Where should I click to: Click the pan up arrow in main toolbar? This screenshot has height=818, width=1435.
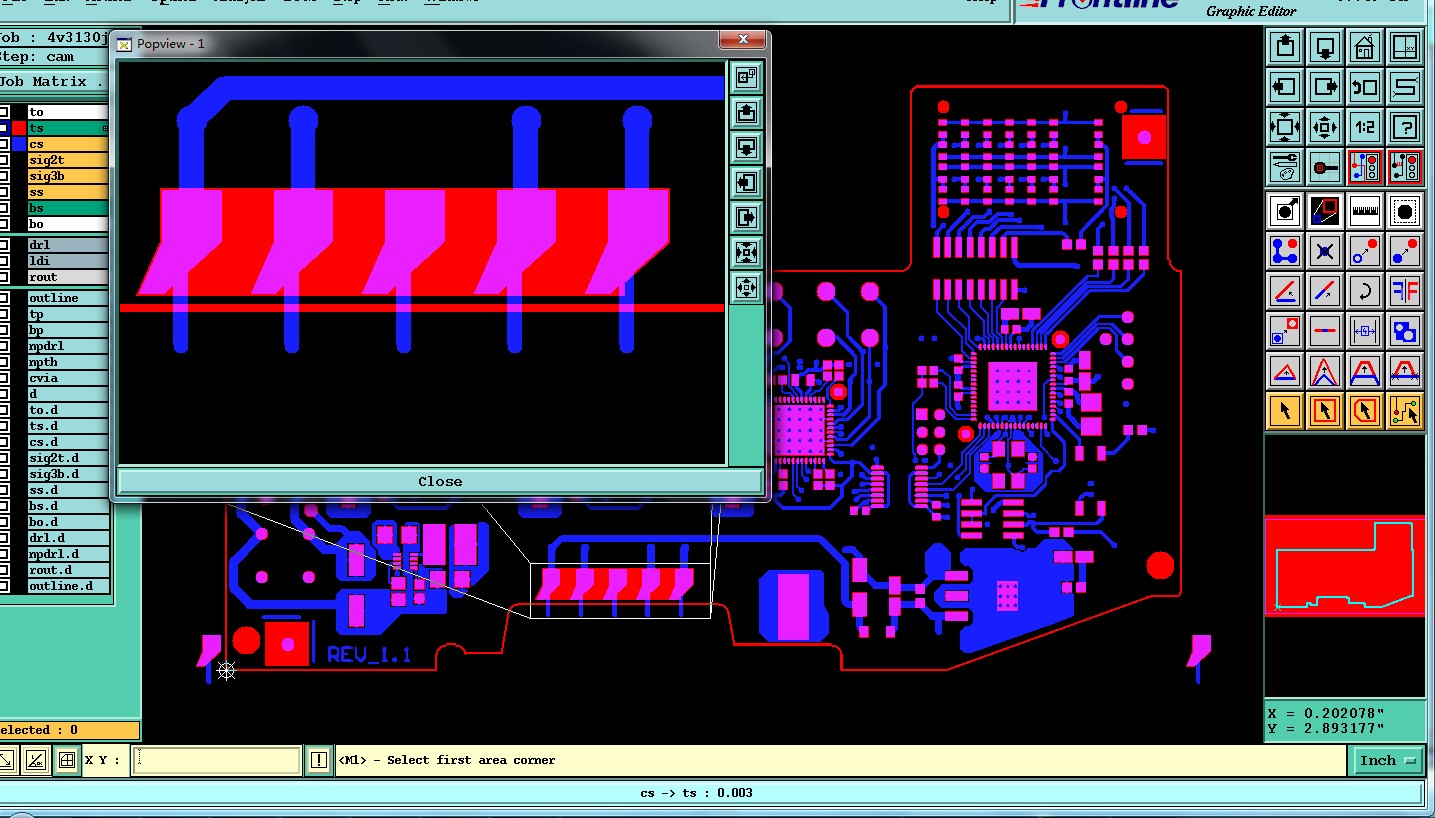pos(1285,46)
